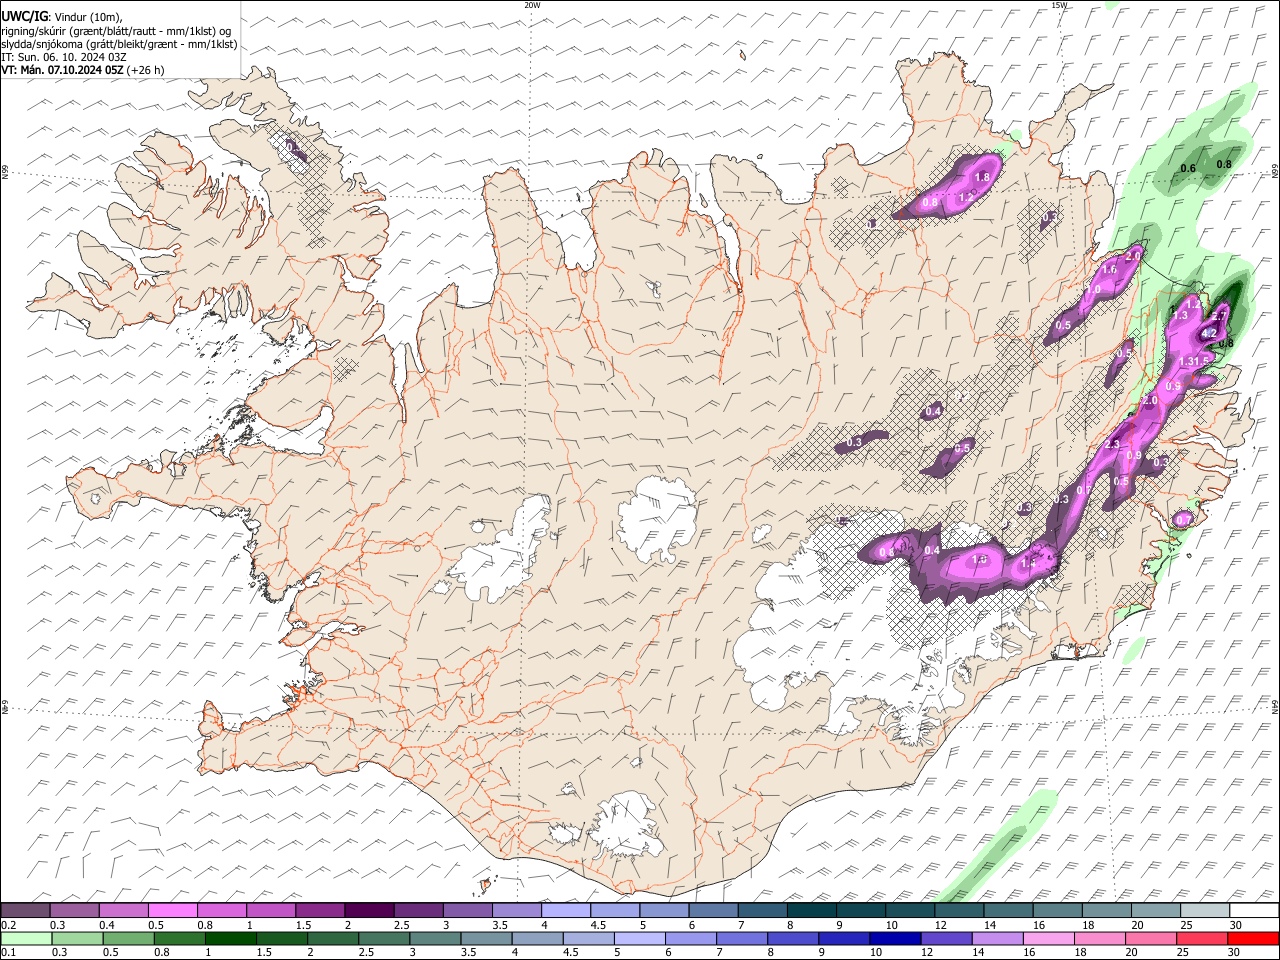The image size is (1280, 960).
Task: Click the '0.1' label on the lower legend row
Action: point(8,952)
